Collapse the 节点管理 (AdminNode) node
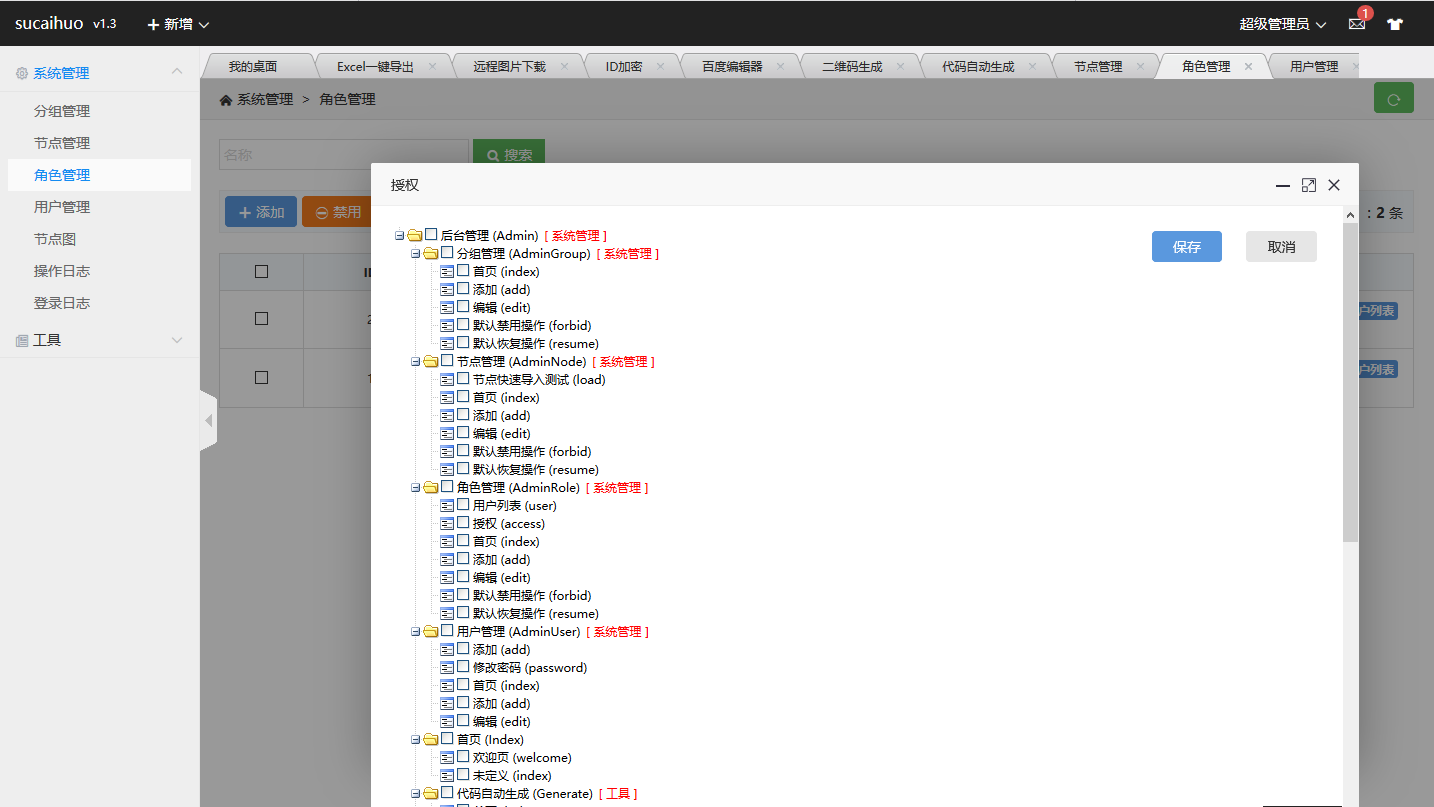 click(x=415, y=361)
